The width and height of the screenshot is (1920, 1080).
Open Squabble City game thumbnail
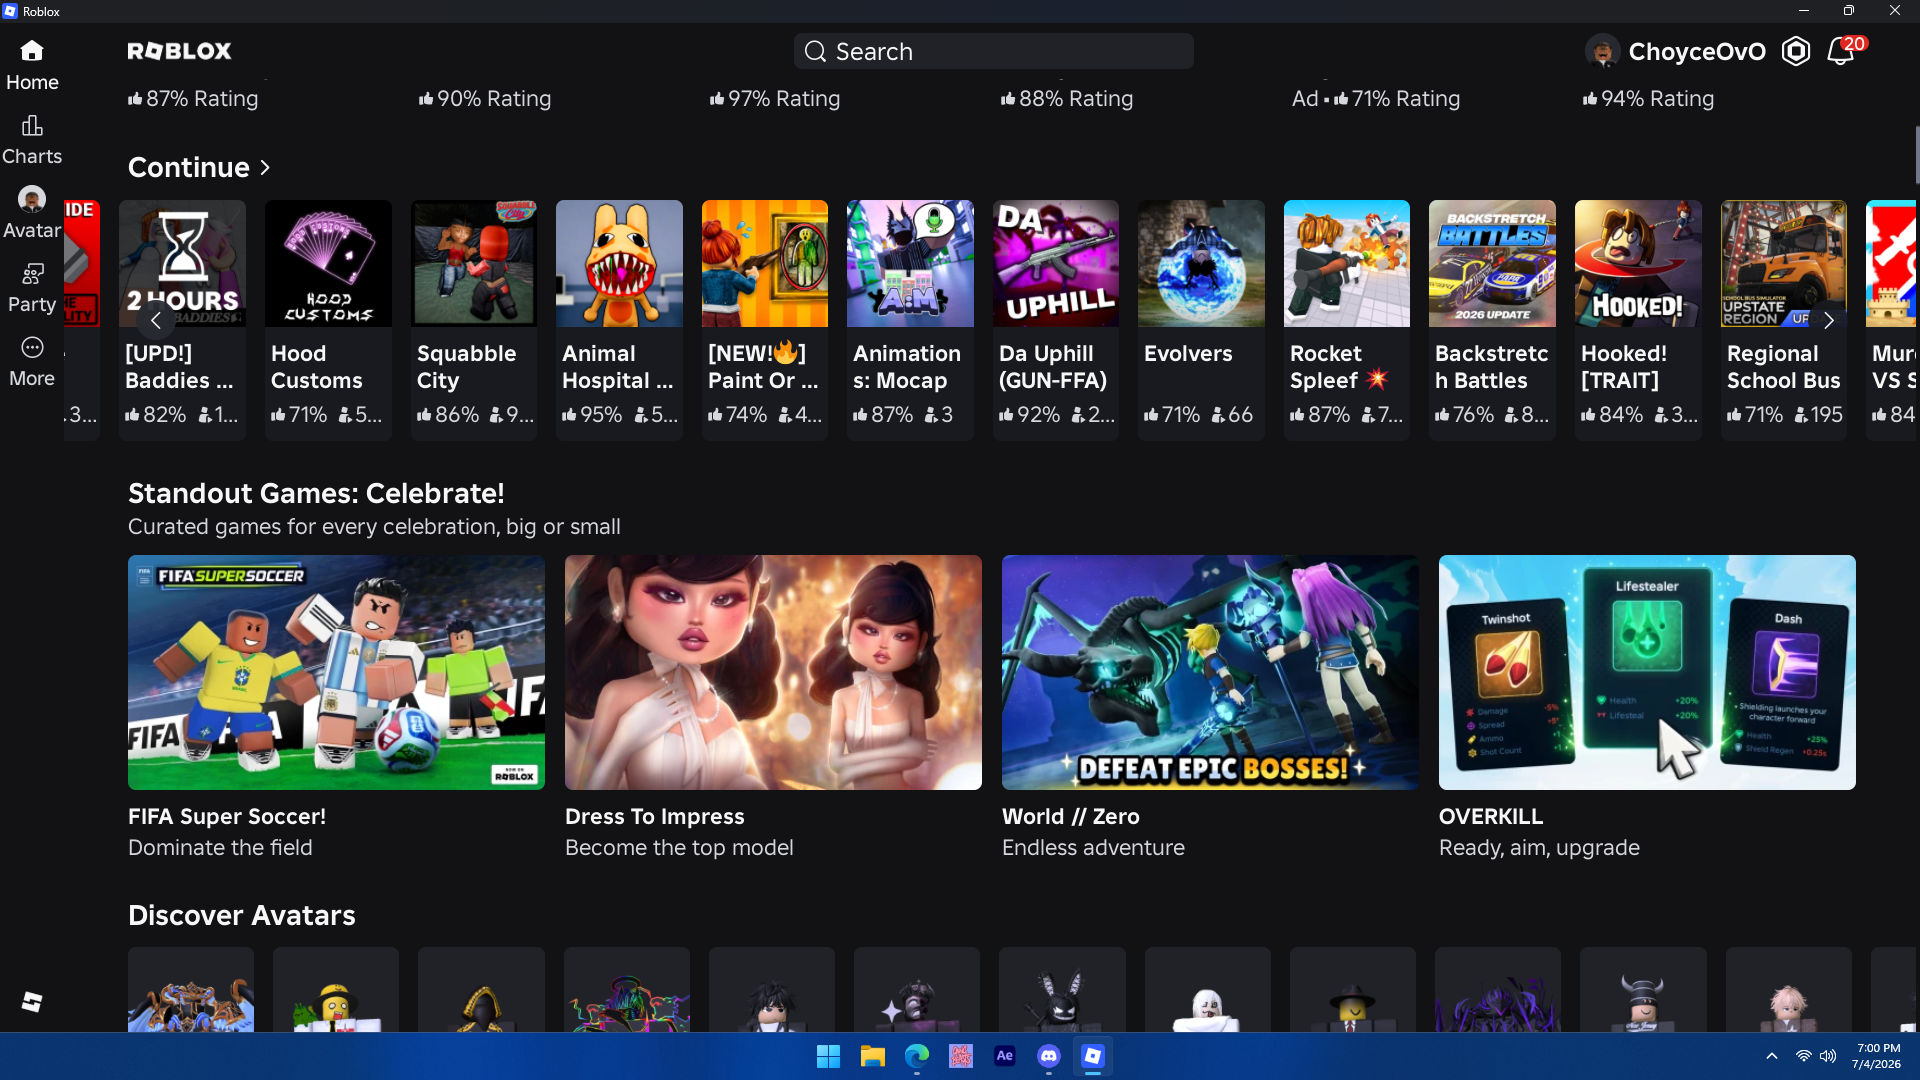pos(474,263)
